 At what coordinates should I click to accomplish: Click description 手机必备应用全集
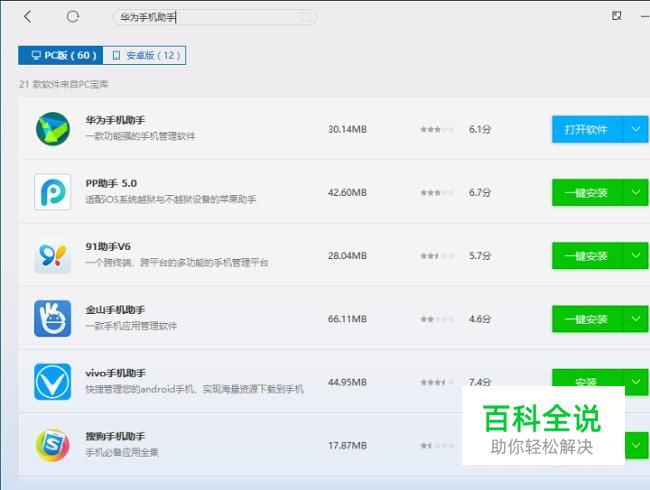coord(122,452)
